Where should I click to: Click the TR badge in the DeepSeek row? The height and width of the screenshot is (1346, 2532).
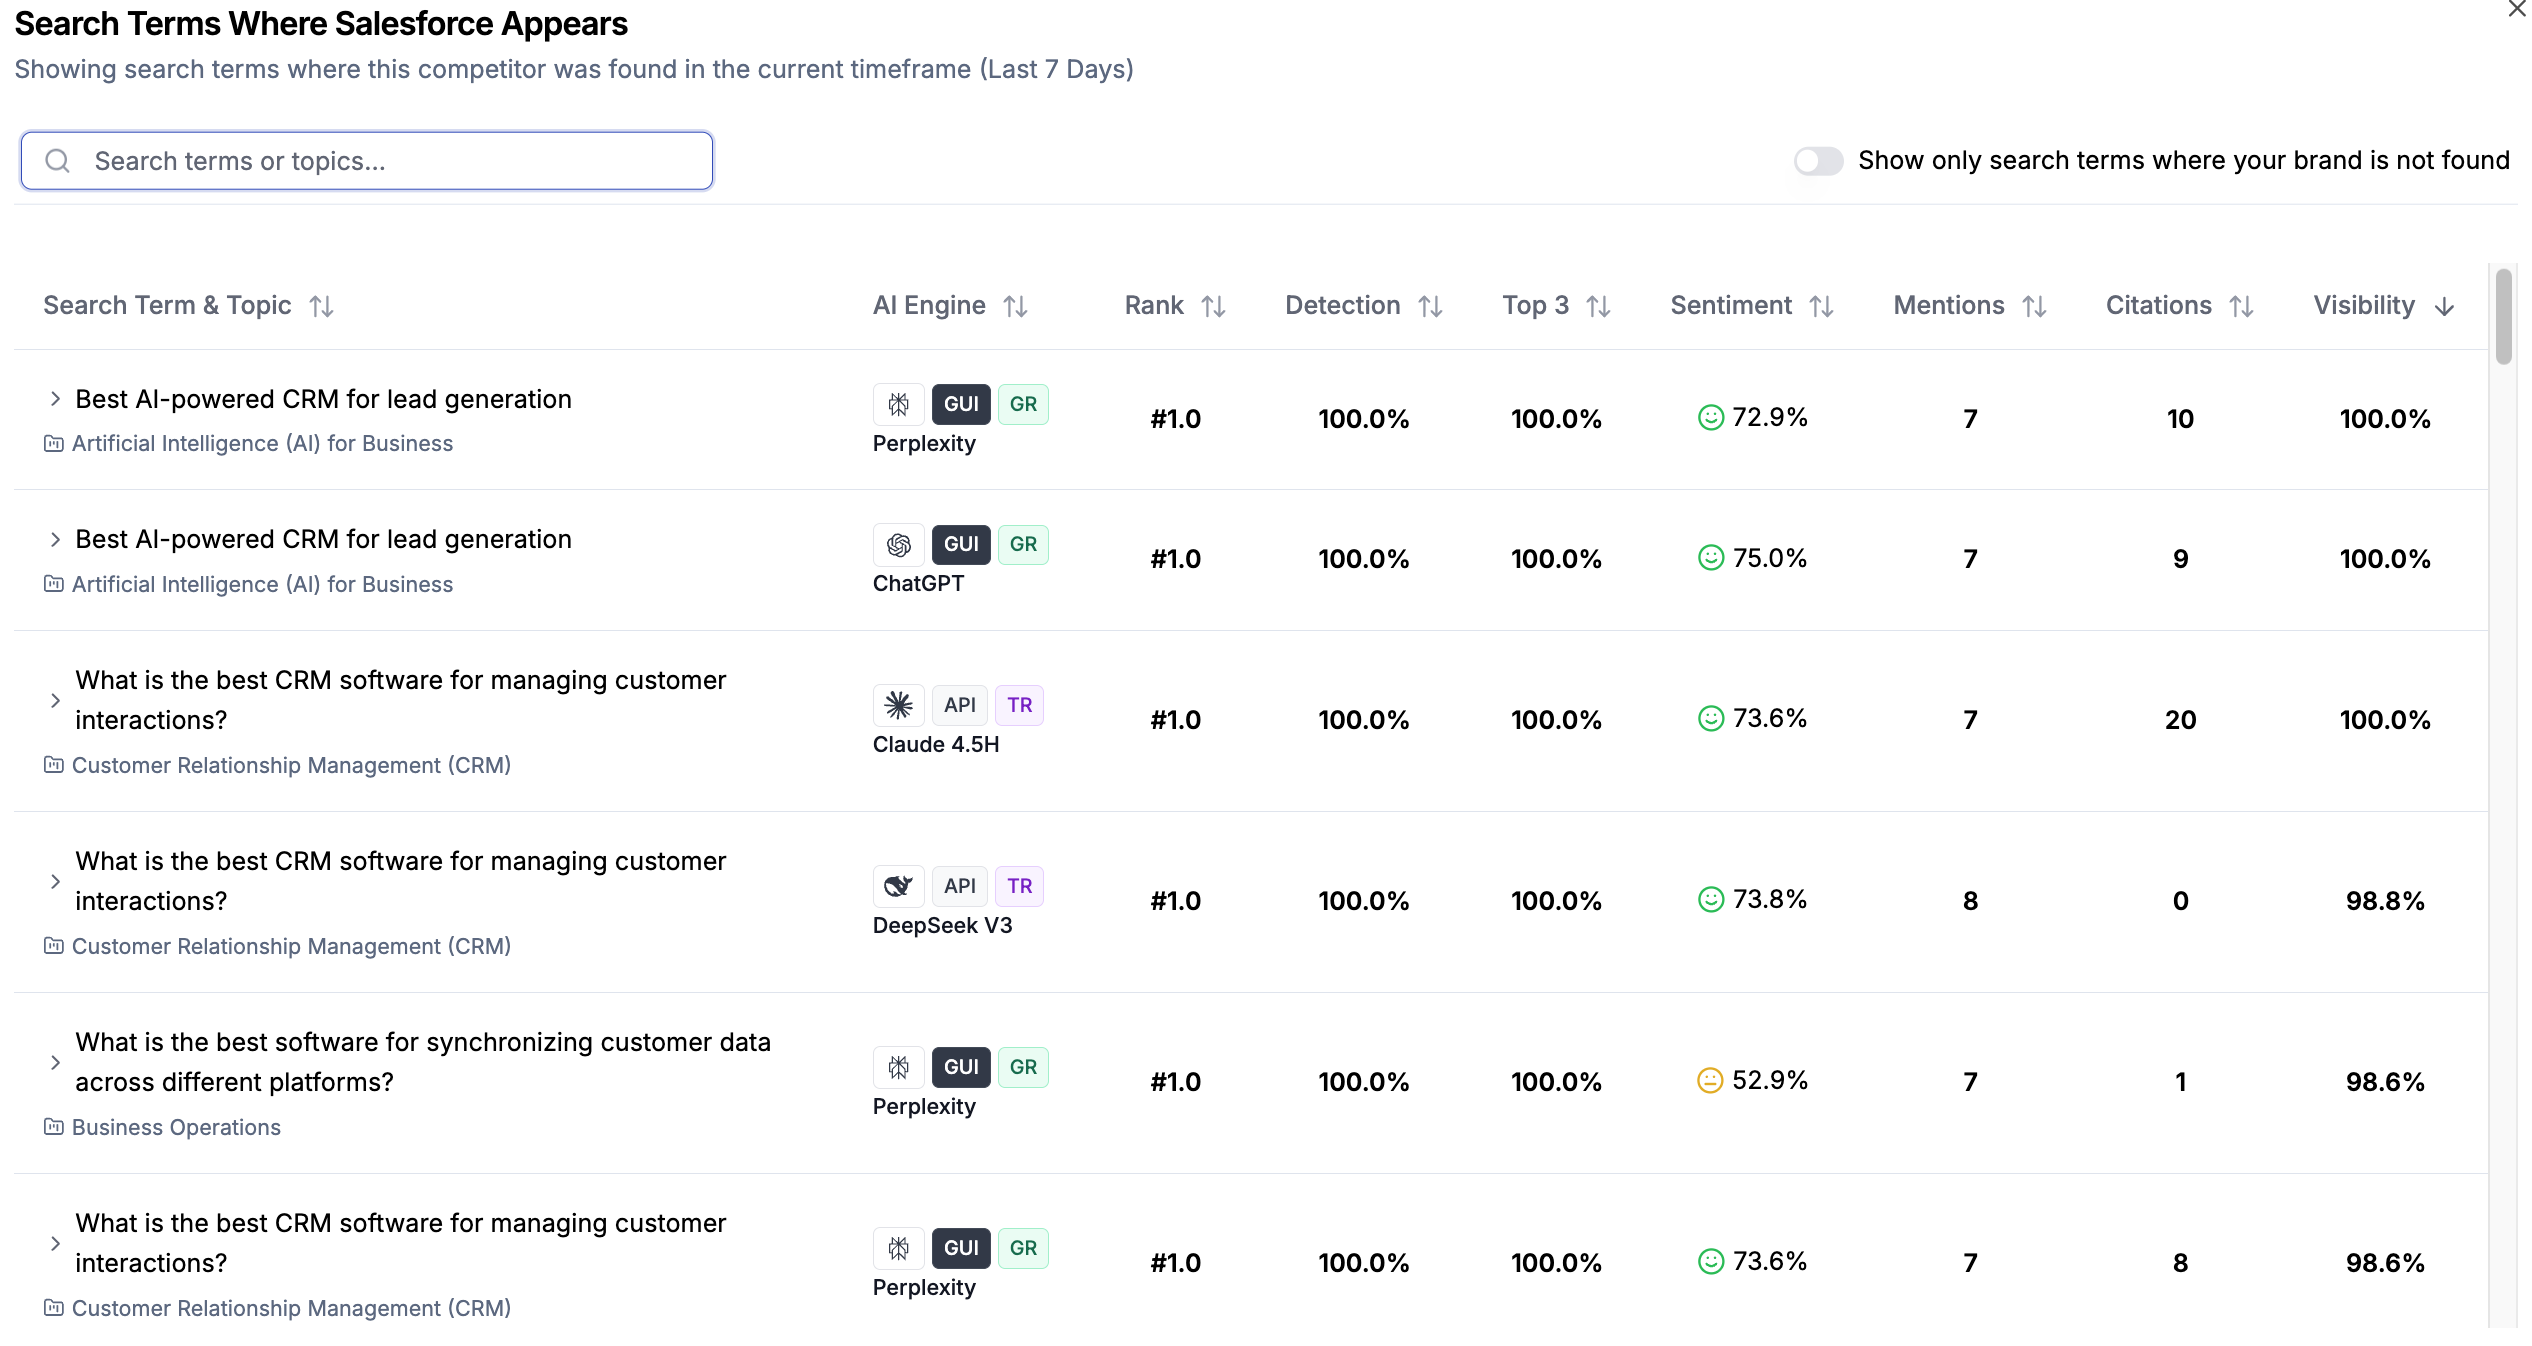(x=1019, y=886)
